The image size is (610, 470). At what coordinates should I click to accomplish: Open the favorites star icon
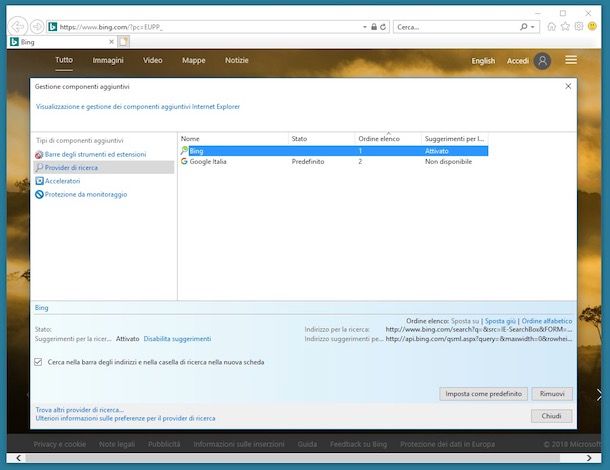(565, 26)
